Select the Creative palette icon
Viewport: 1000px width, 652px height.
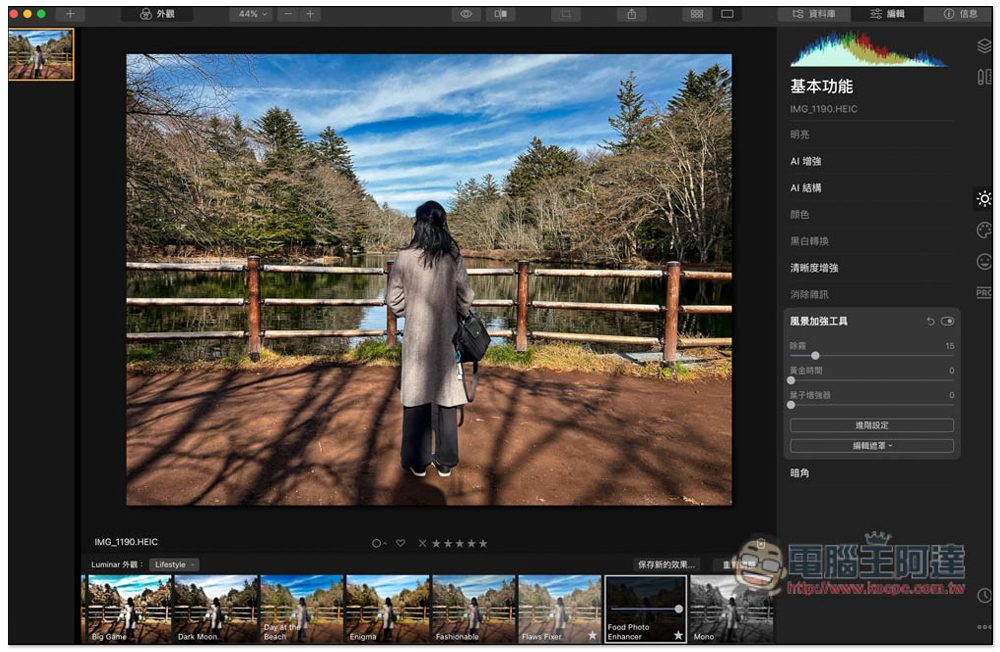click(984, 230)
